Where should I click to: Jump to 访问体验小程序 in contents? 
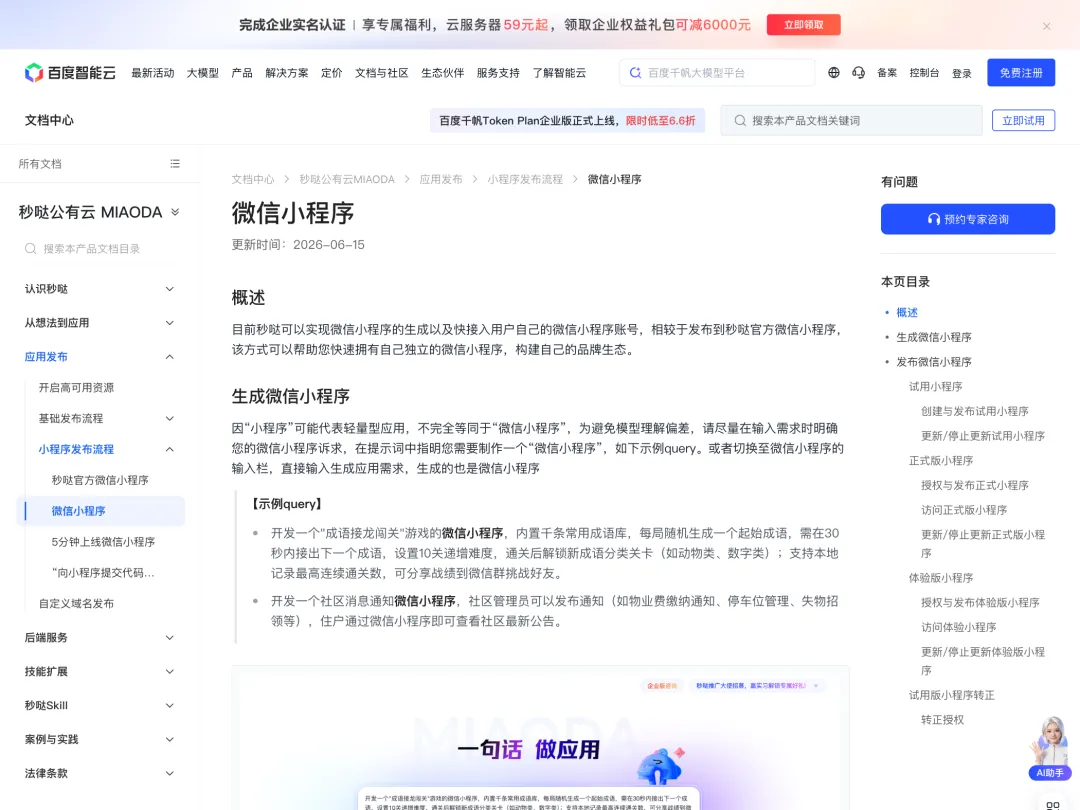coord(959,627)
